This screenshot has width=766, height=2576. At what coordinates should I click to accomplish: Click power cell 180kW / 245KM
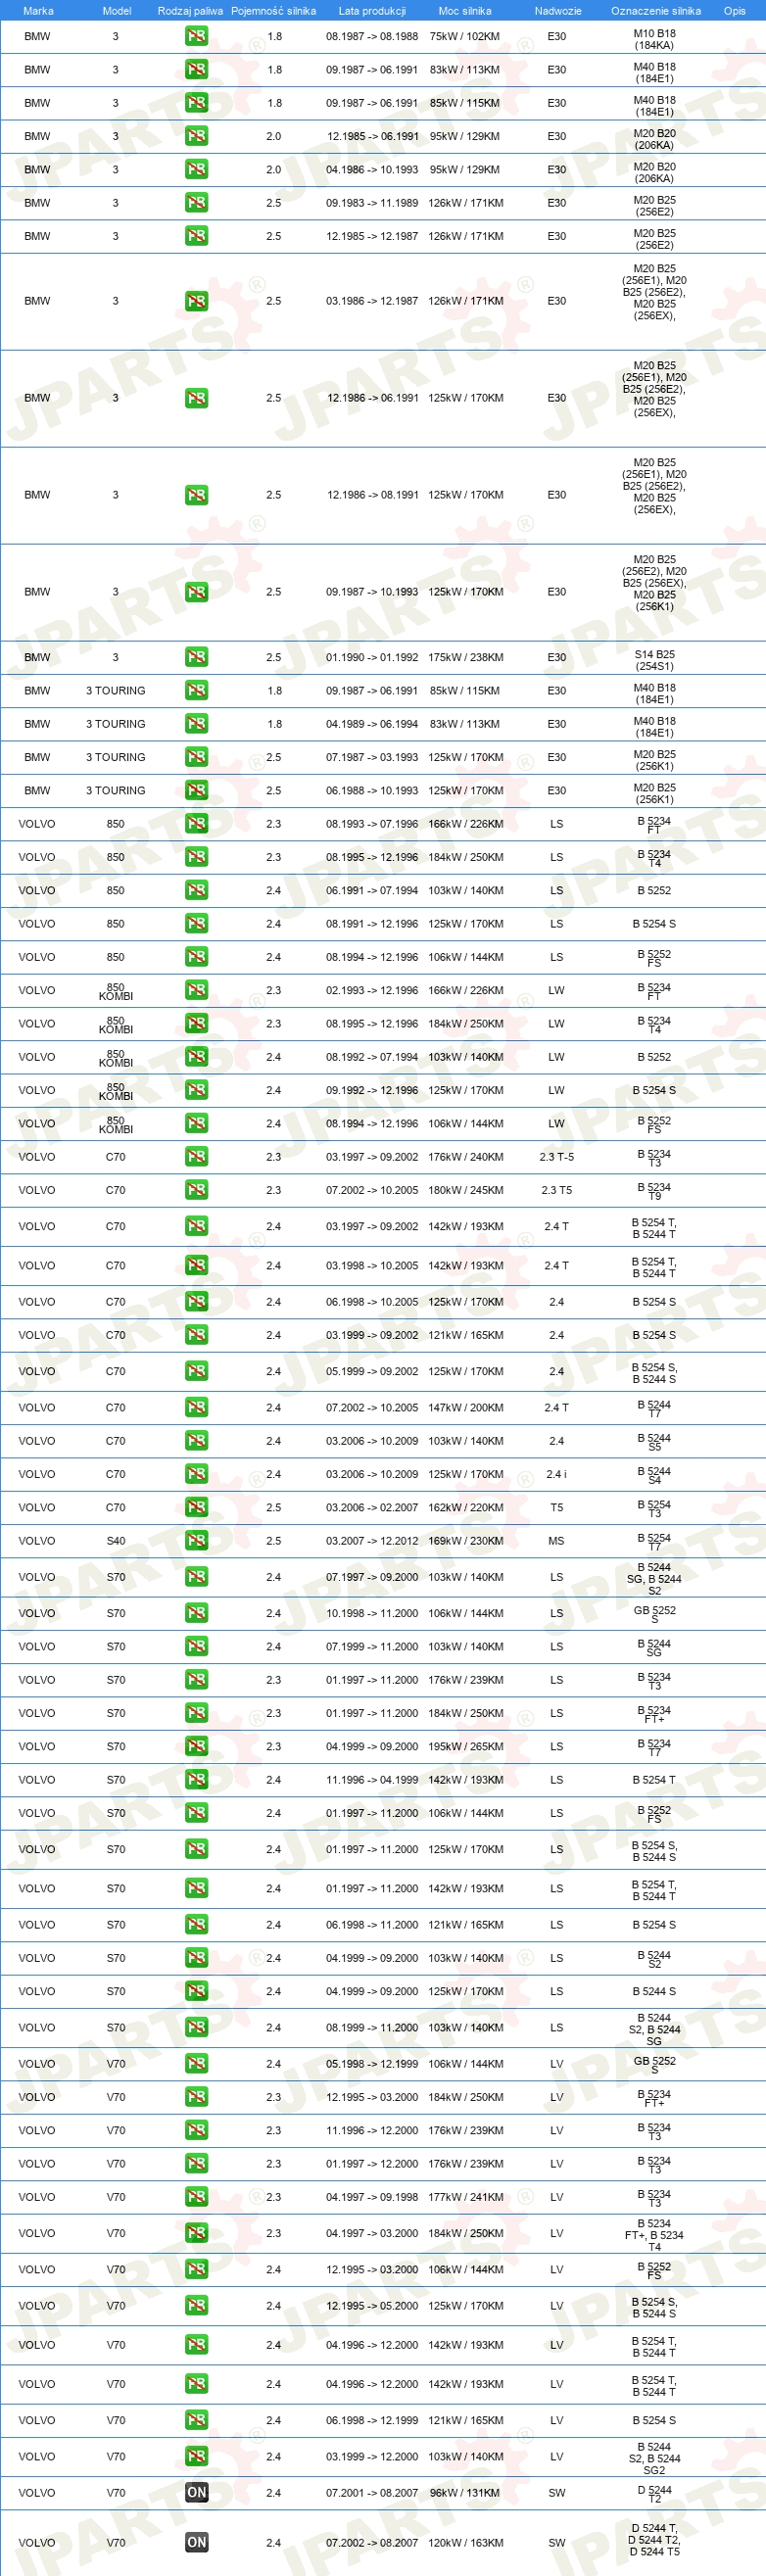click(465, 1190)
